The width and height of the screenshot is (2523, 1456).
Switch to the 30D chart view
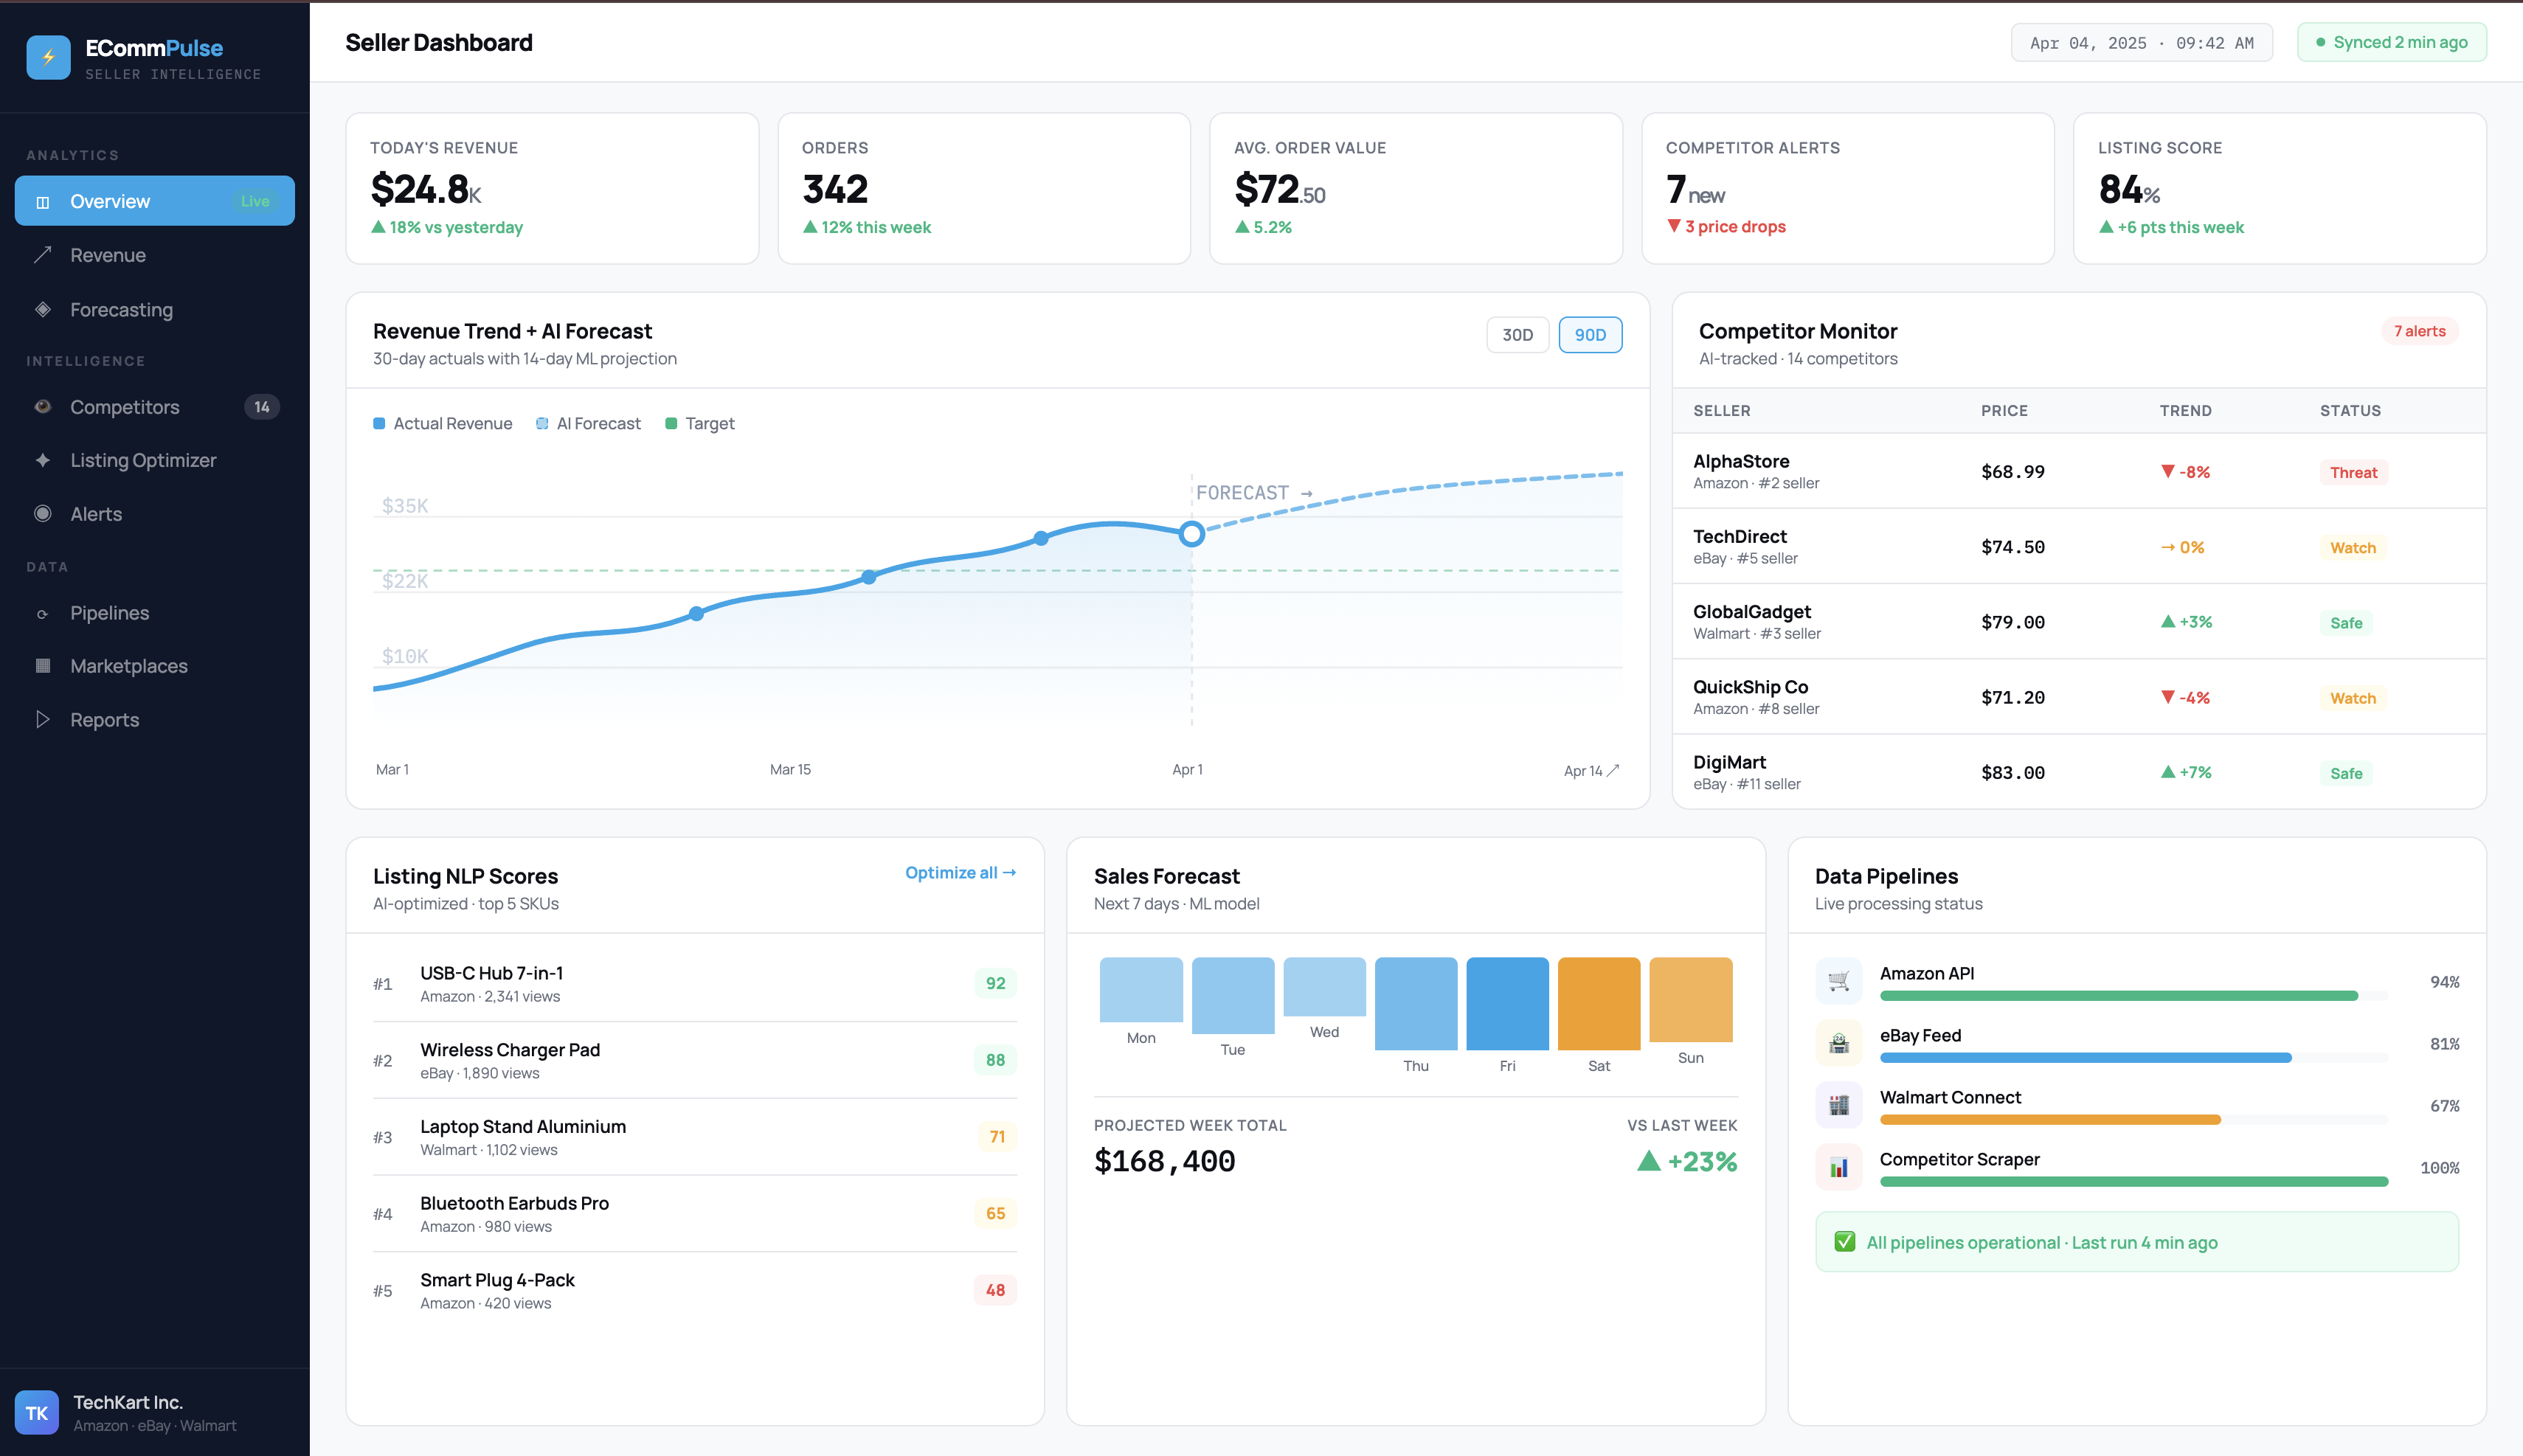pyautogui.click(x=1517, y=334)
